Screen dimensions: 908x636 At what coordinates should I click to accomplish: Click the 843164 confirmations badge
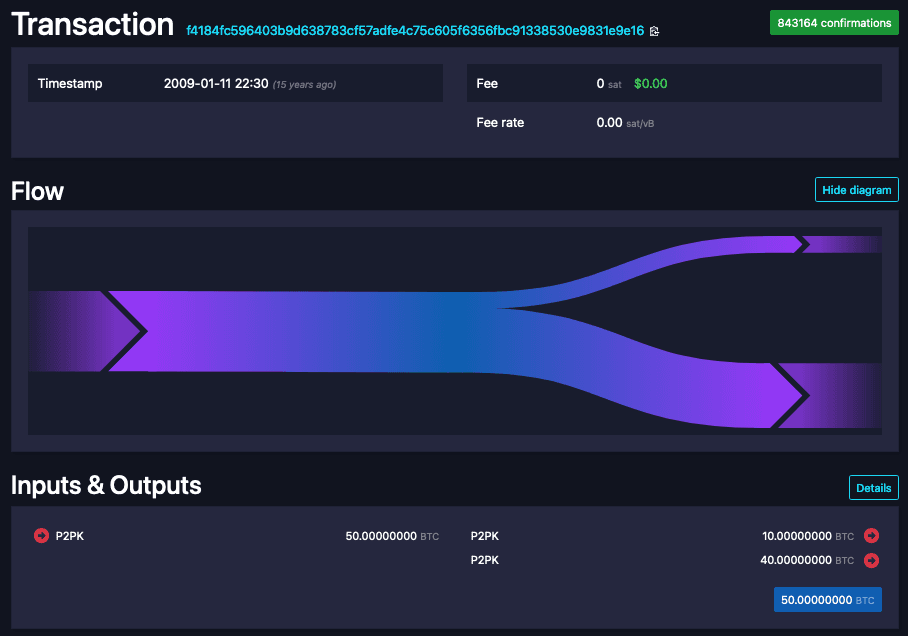(834, 23)
